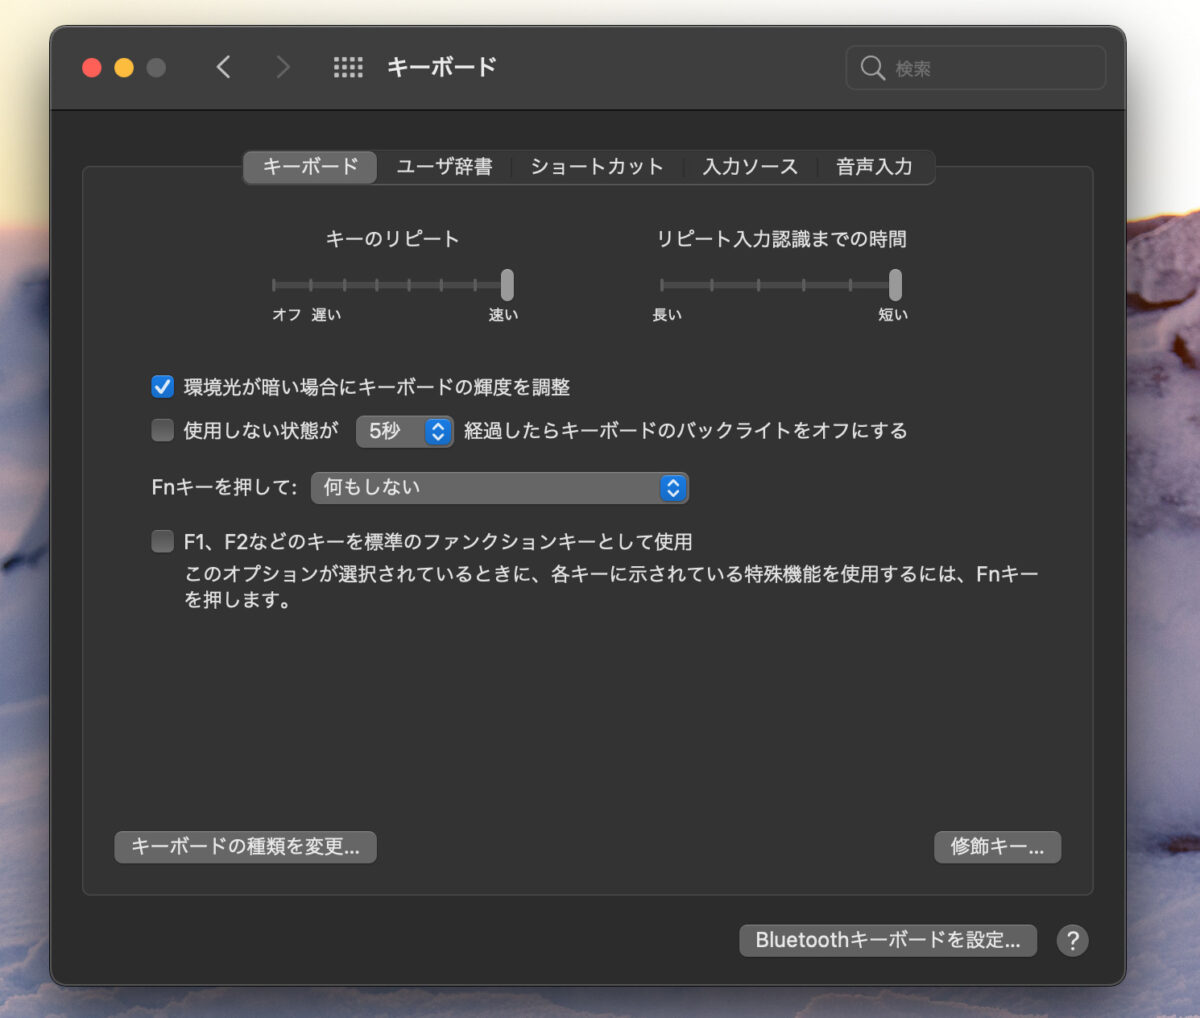Image resolution: width=1200 pixels, height=1018 pixels.
Task: Open the 修飾キー... settings button
Action: pos(997,847)
